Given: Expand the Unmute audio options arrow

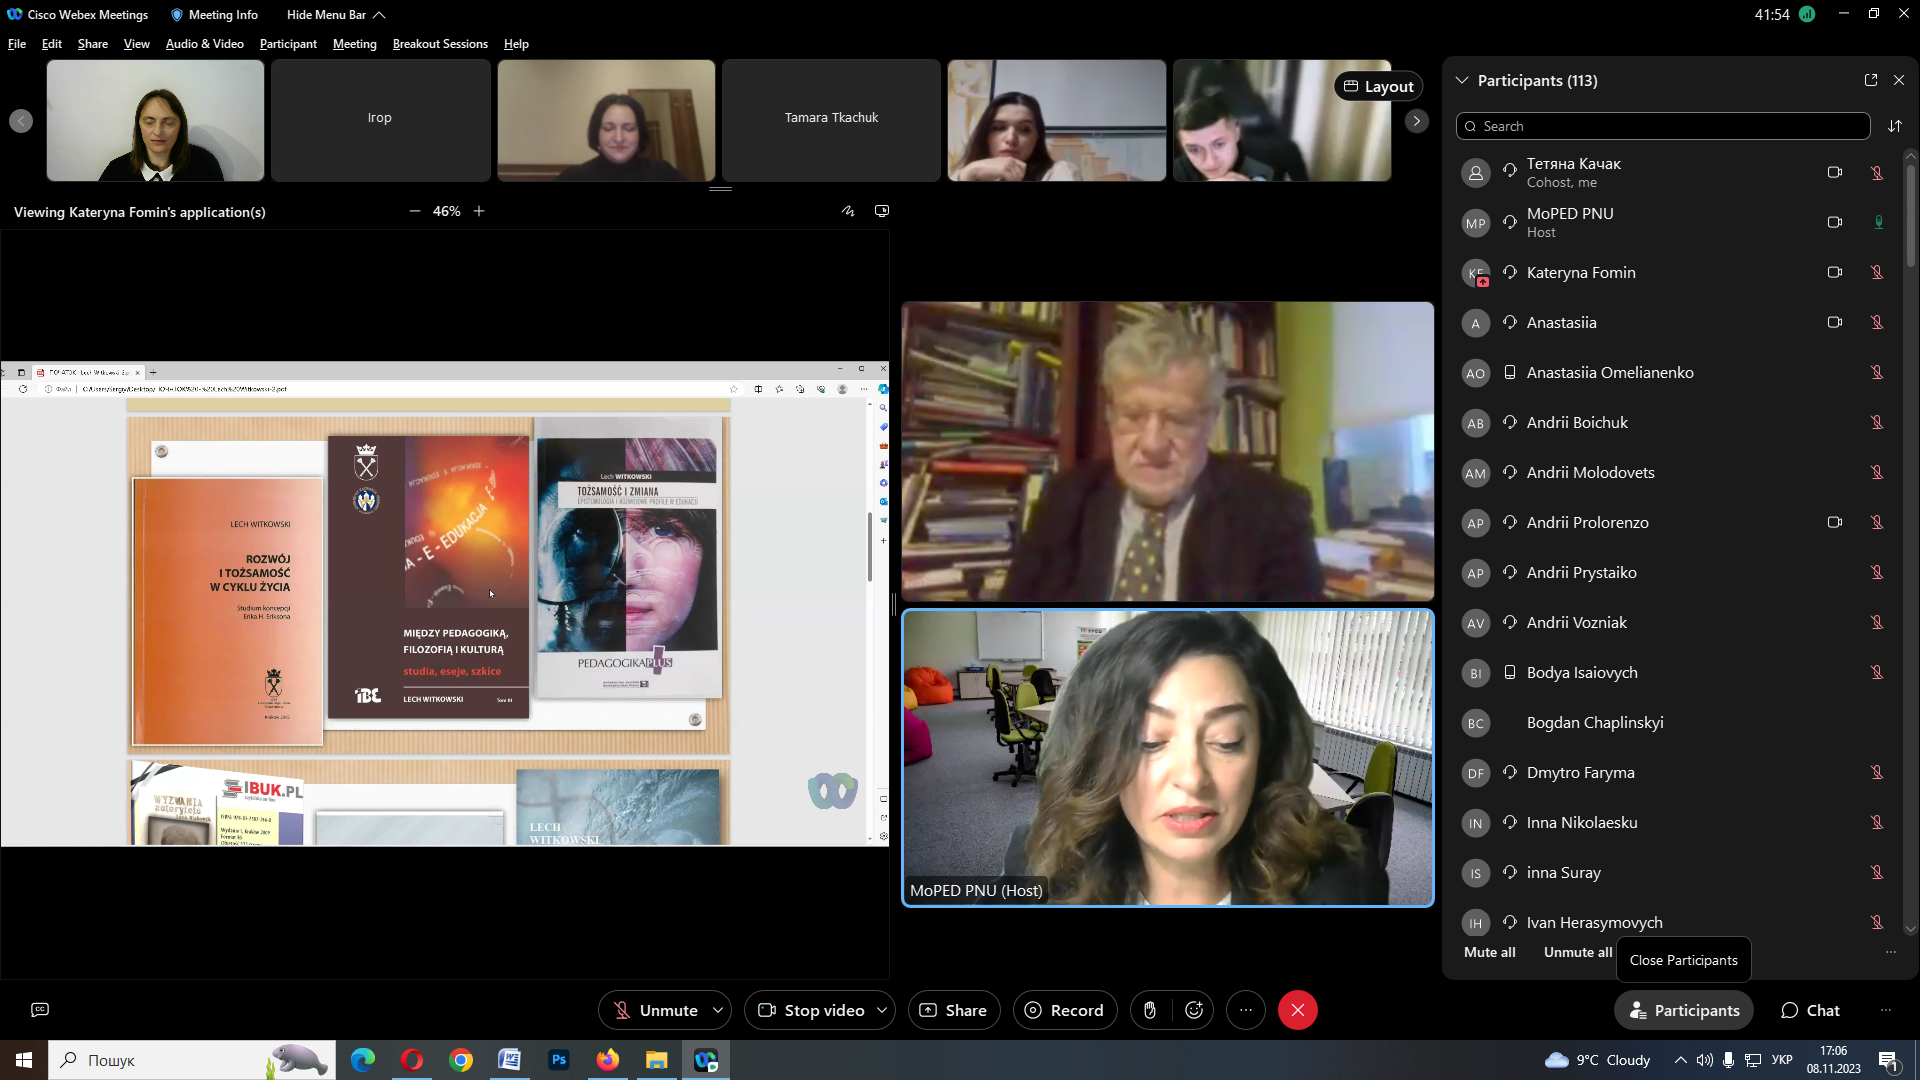Looking at the screenshot, I should [x=718, y=1010].
